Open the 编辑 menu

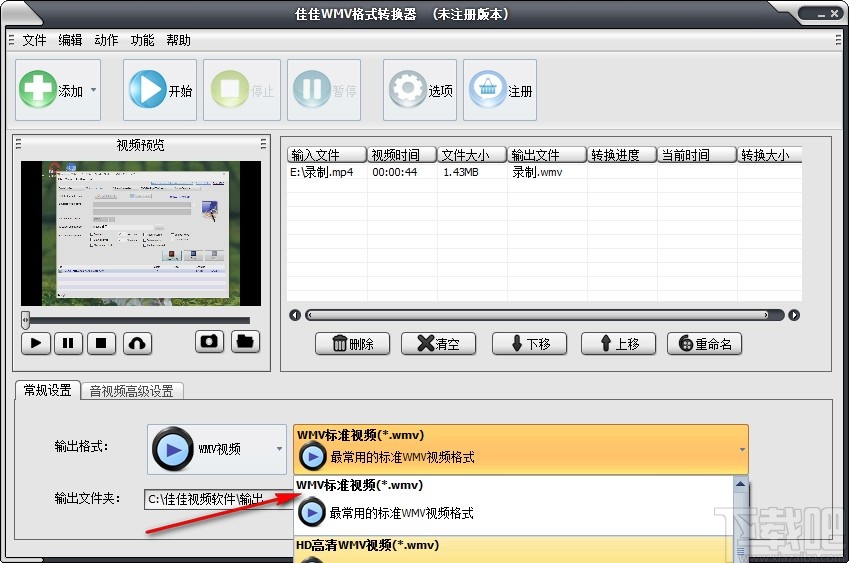pos(70,40)
